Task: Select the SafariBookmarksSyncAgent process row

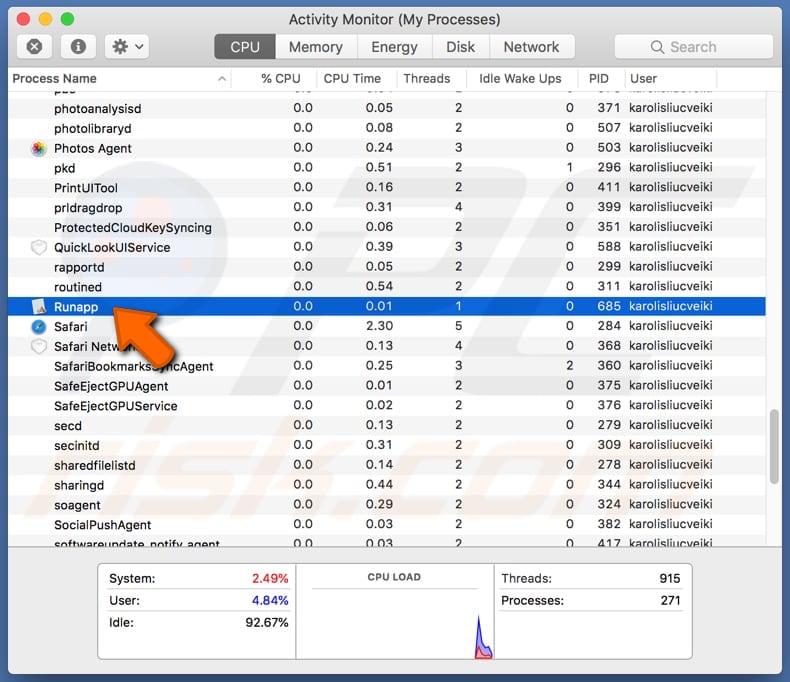Action: point(387,366)
